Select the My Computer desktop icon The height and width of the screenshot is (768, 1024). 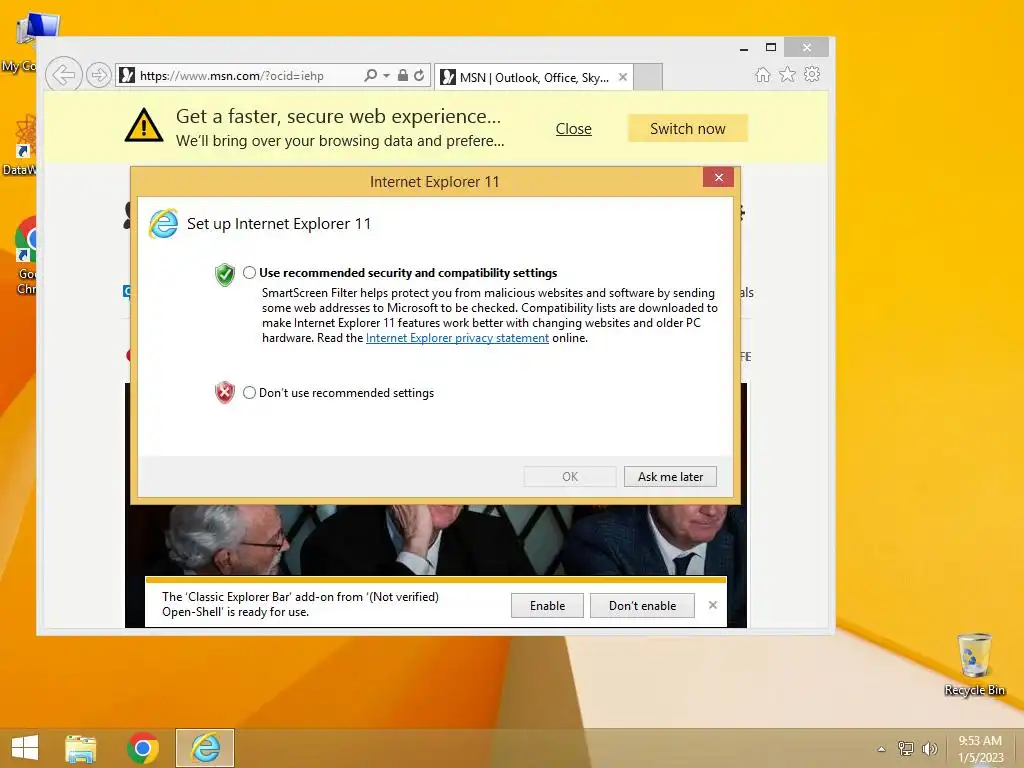(26, 40)
